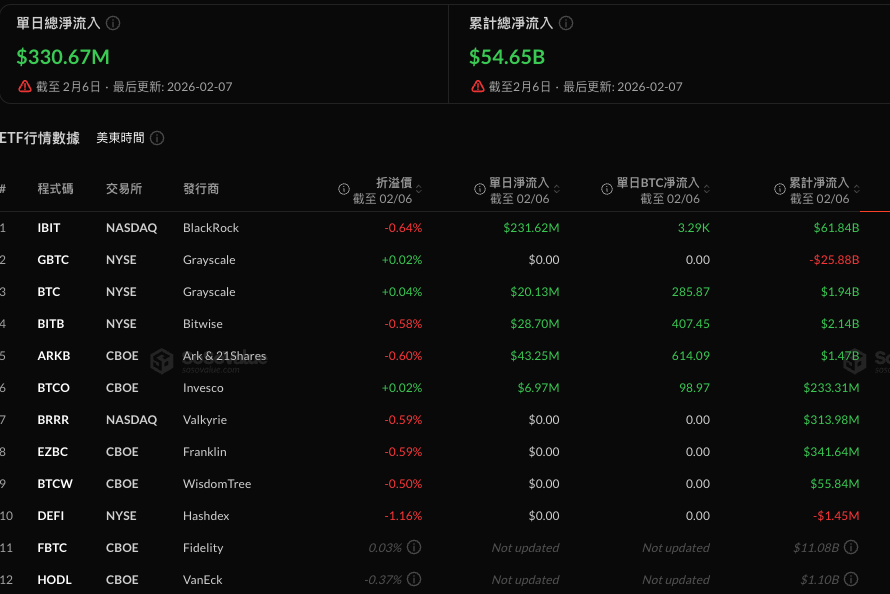
Task: Click EZBC cumulative inflow $341.64M
Action: (x=831, y=452)
